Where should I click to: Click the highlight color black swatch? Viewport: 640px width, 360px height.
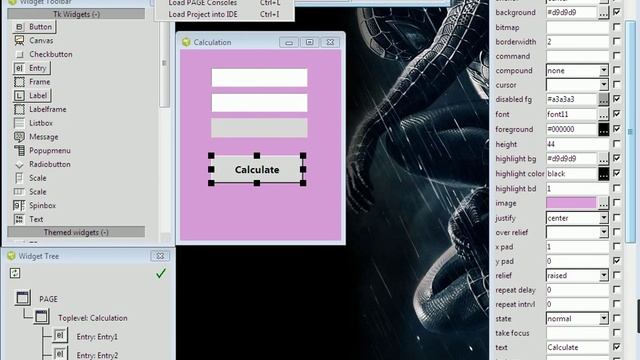603,174
